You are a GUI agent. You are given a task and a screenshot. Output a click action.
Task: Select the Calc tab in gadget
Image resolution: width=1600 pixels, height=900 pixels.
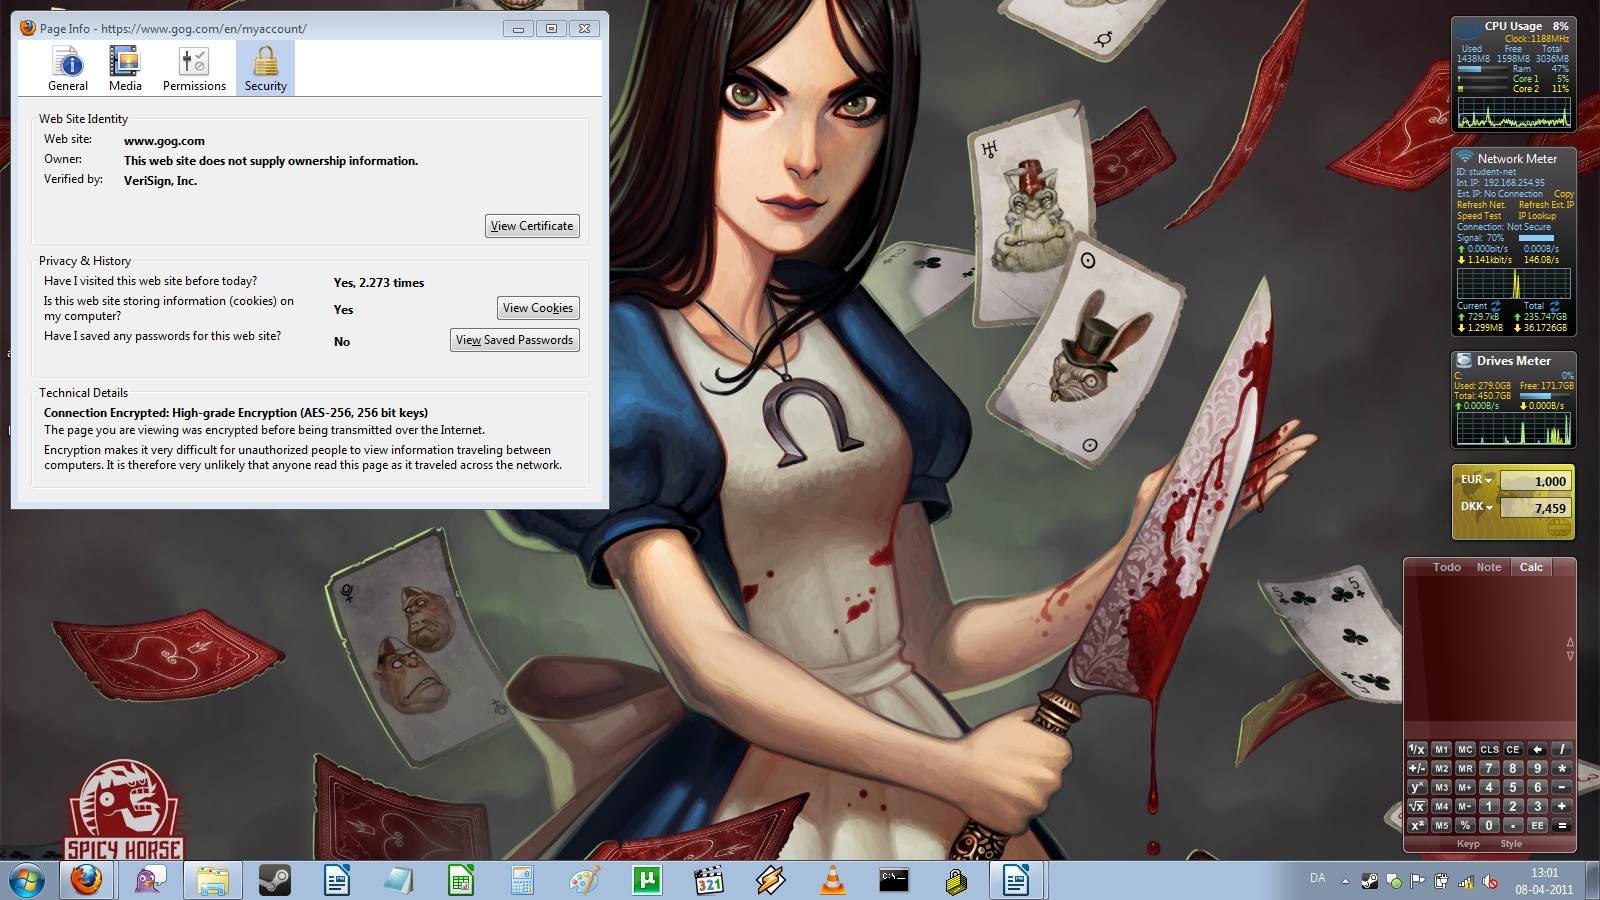pos(1531,567)
